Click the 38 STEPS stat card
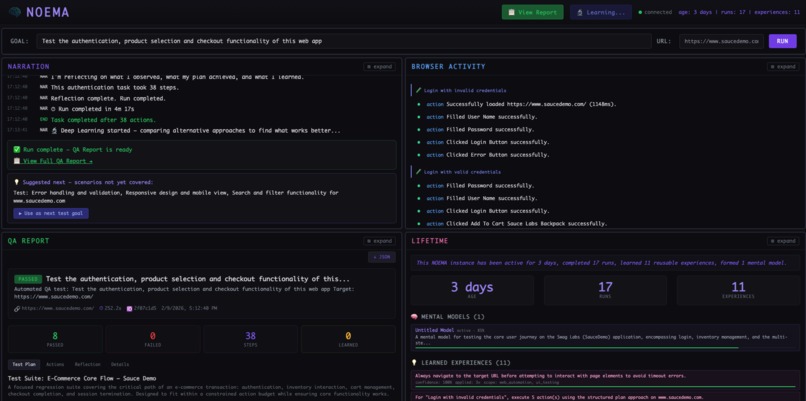The height and width of the screenshot is (401, 806). point(250,339)
